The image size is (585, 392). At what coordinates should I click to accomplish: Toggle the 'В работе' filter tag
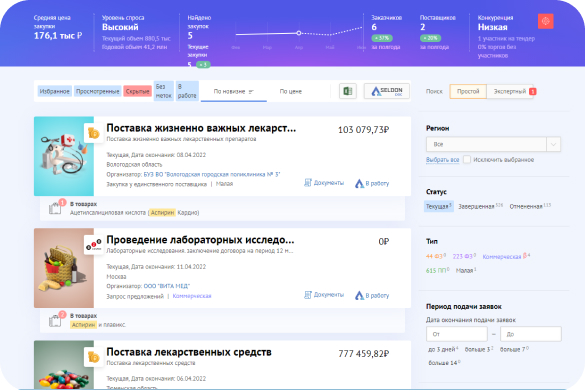point(187,91)
